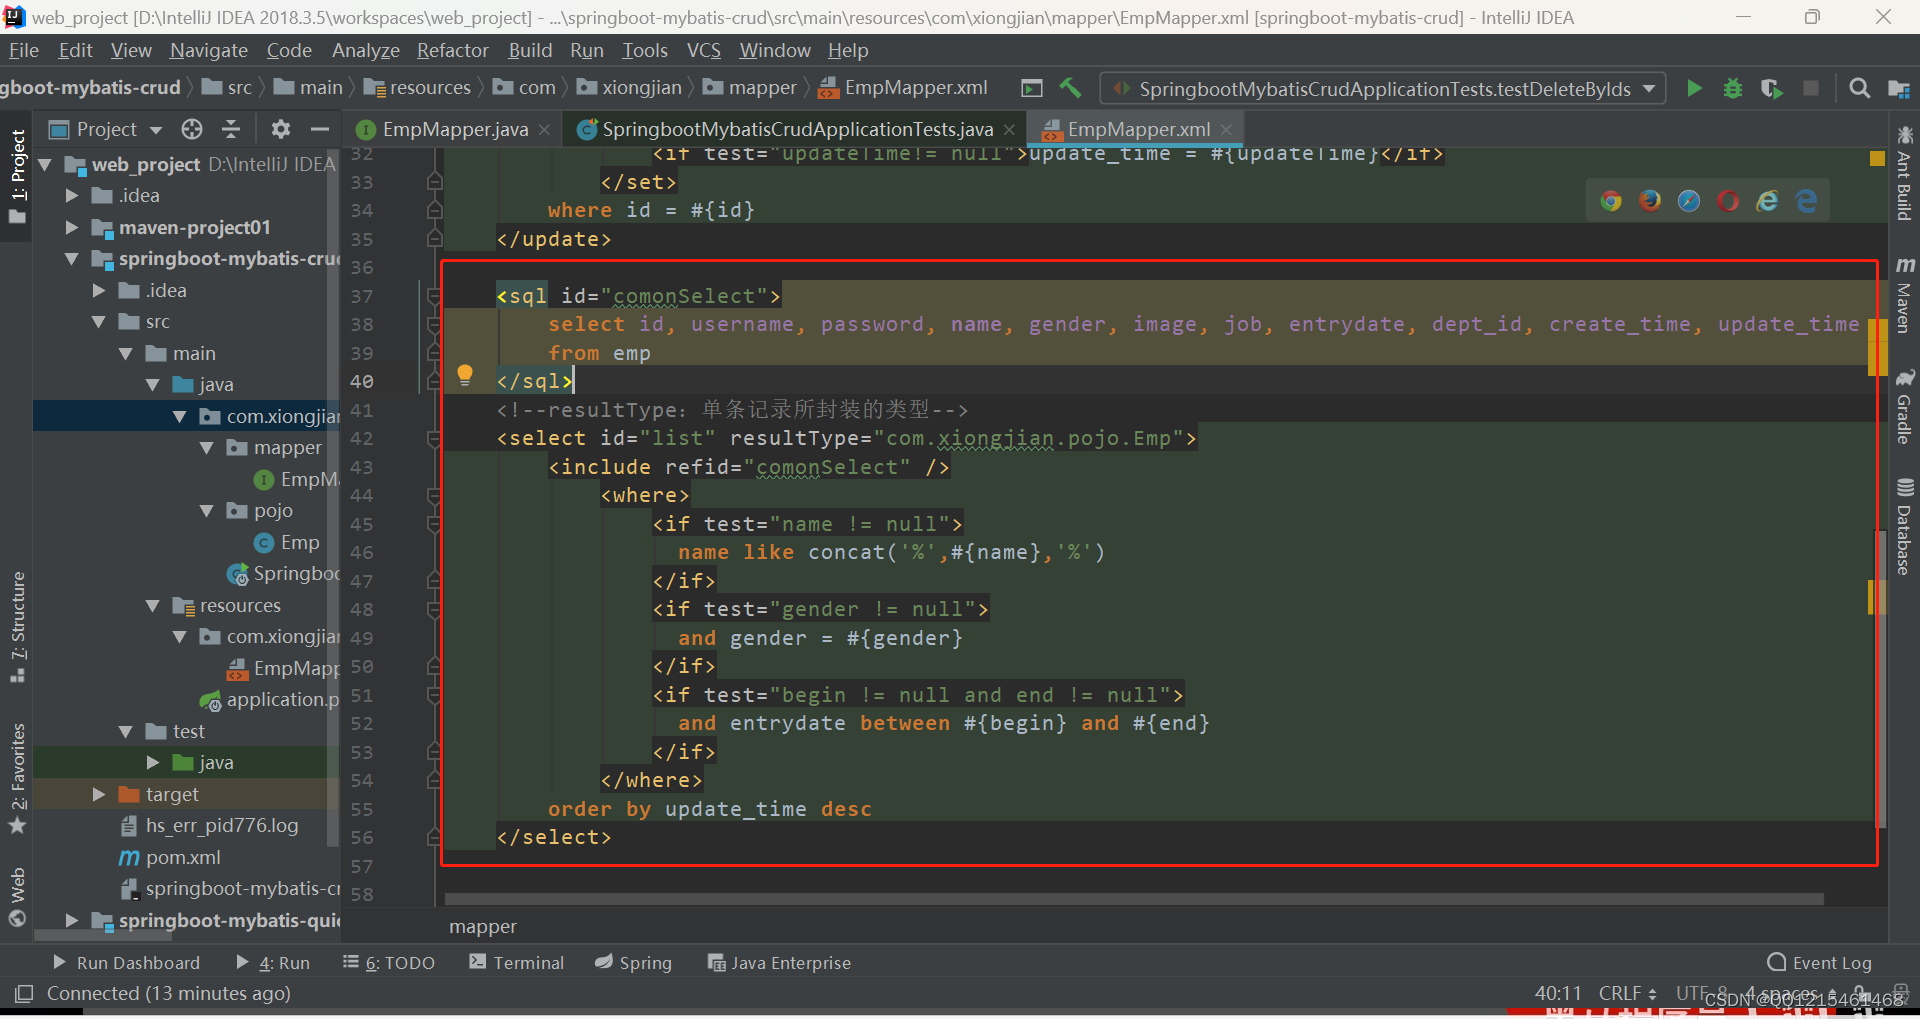Open the Analyze menu
This screenshot has height=1019, width=1920.
[365, 50]
